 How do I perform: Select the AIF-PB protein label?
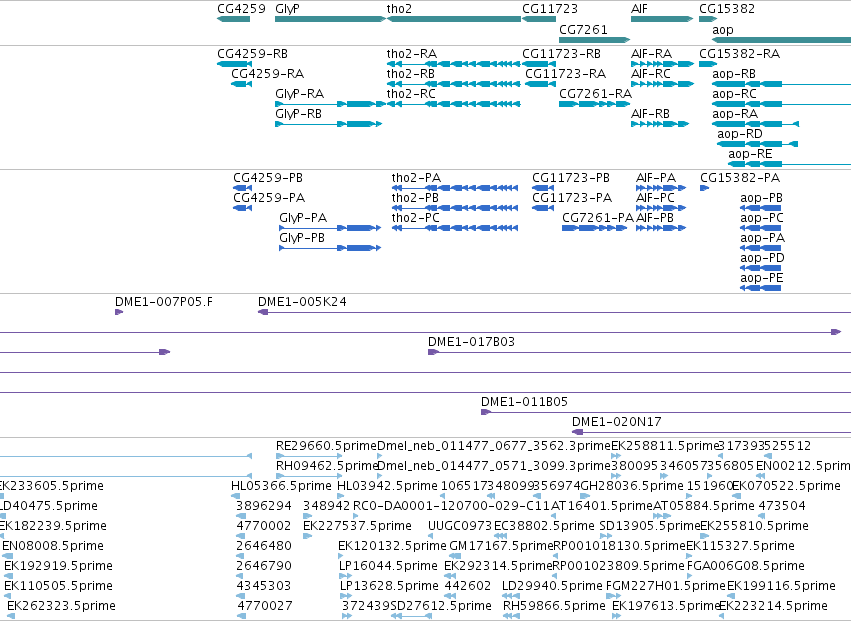click(655, 218)
